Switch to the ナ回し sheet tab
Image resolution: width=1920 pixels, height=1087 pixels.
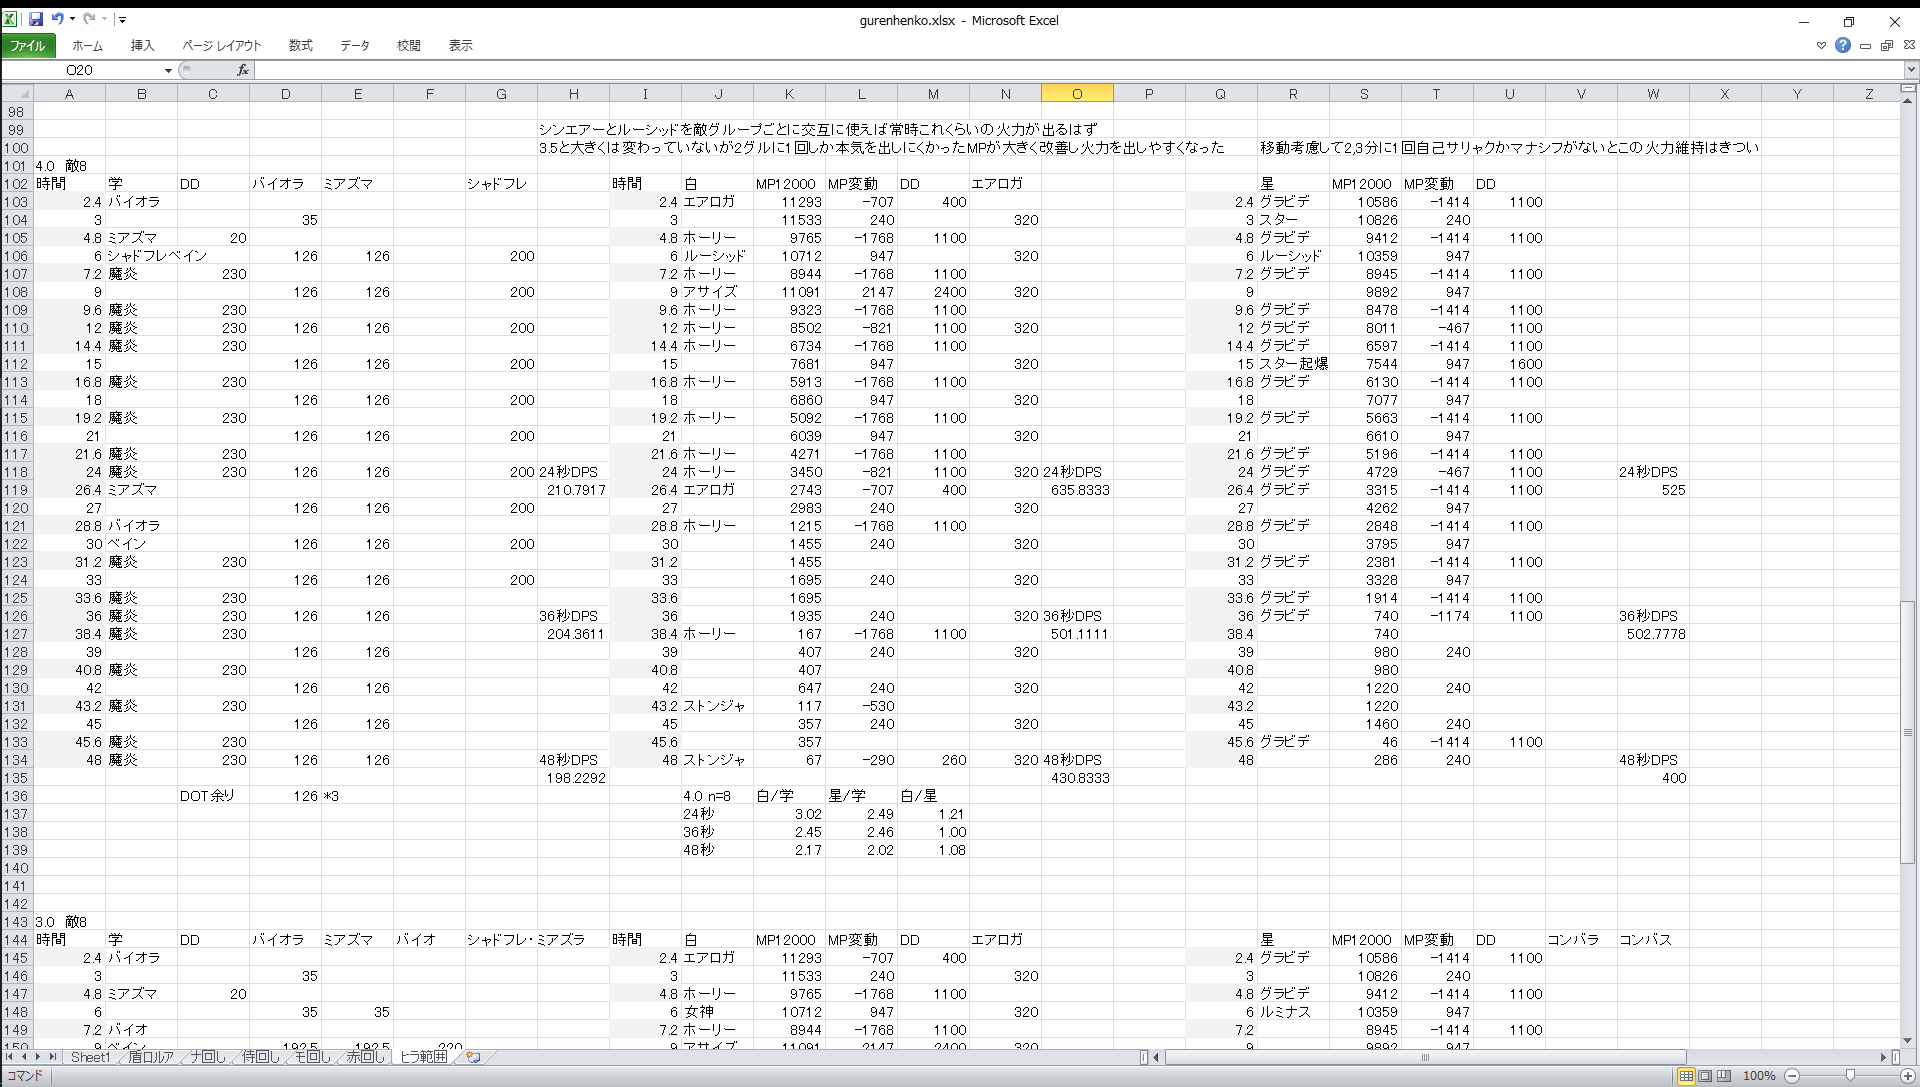coord(208,1057)
